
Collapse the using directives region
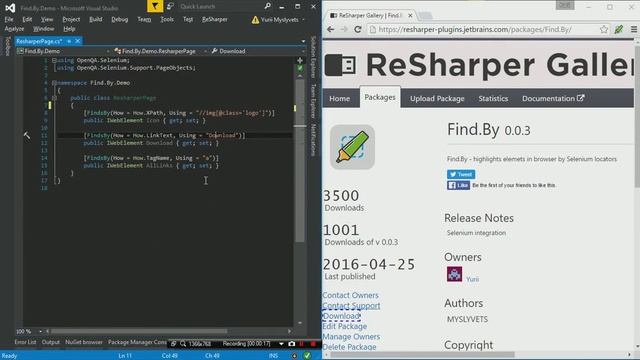click(x=54, y=60)
